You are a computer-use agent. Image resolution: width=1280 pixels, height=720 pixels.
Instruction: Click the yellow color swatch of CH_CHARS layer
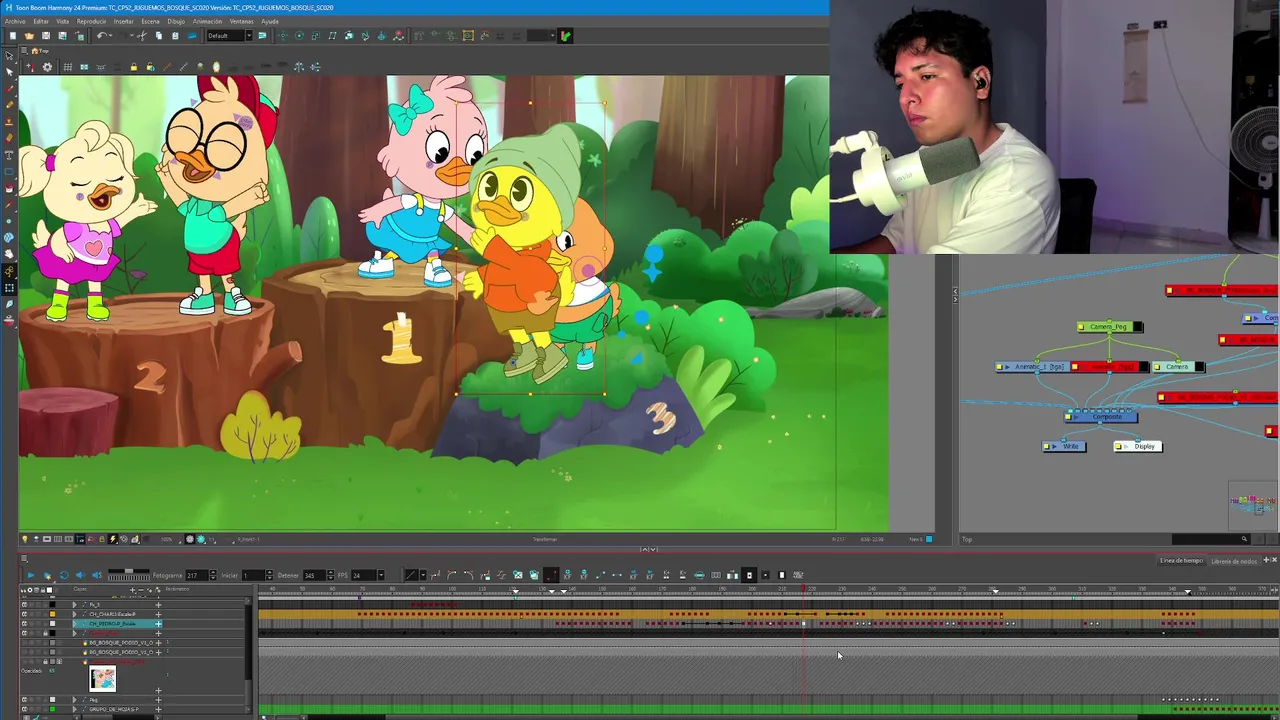[x=52, y=614]
